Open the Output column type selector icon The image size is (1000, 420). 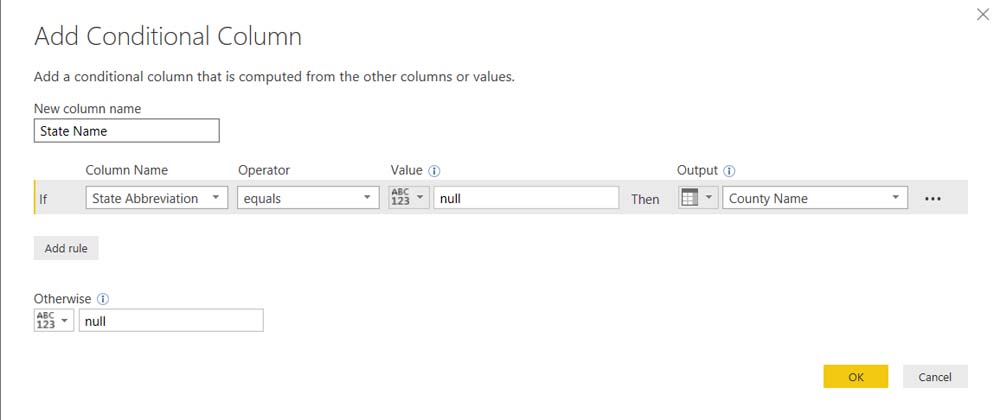click(697, 198)
